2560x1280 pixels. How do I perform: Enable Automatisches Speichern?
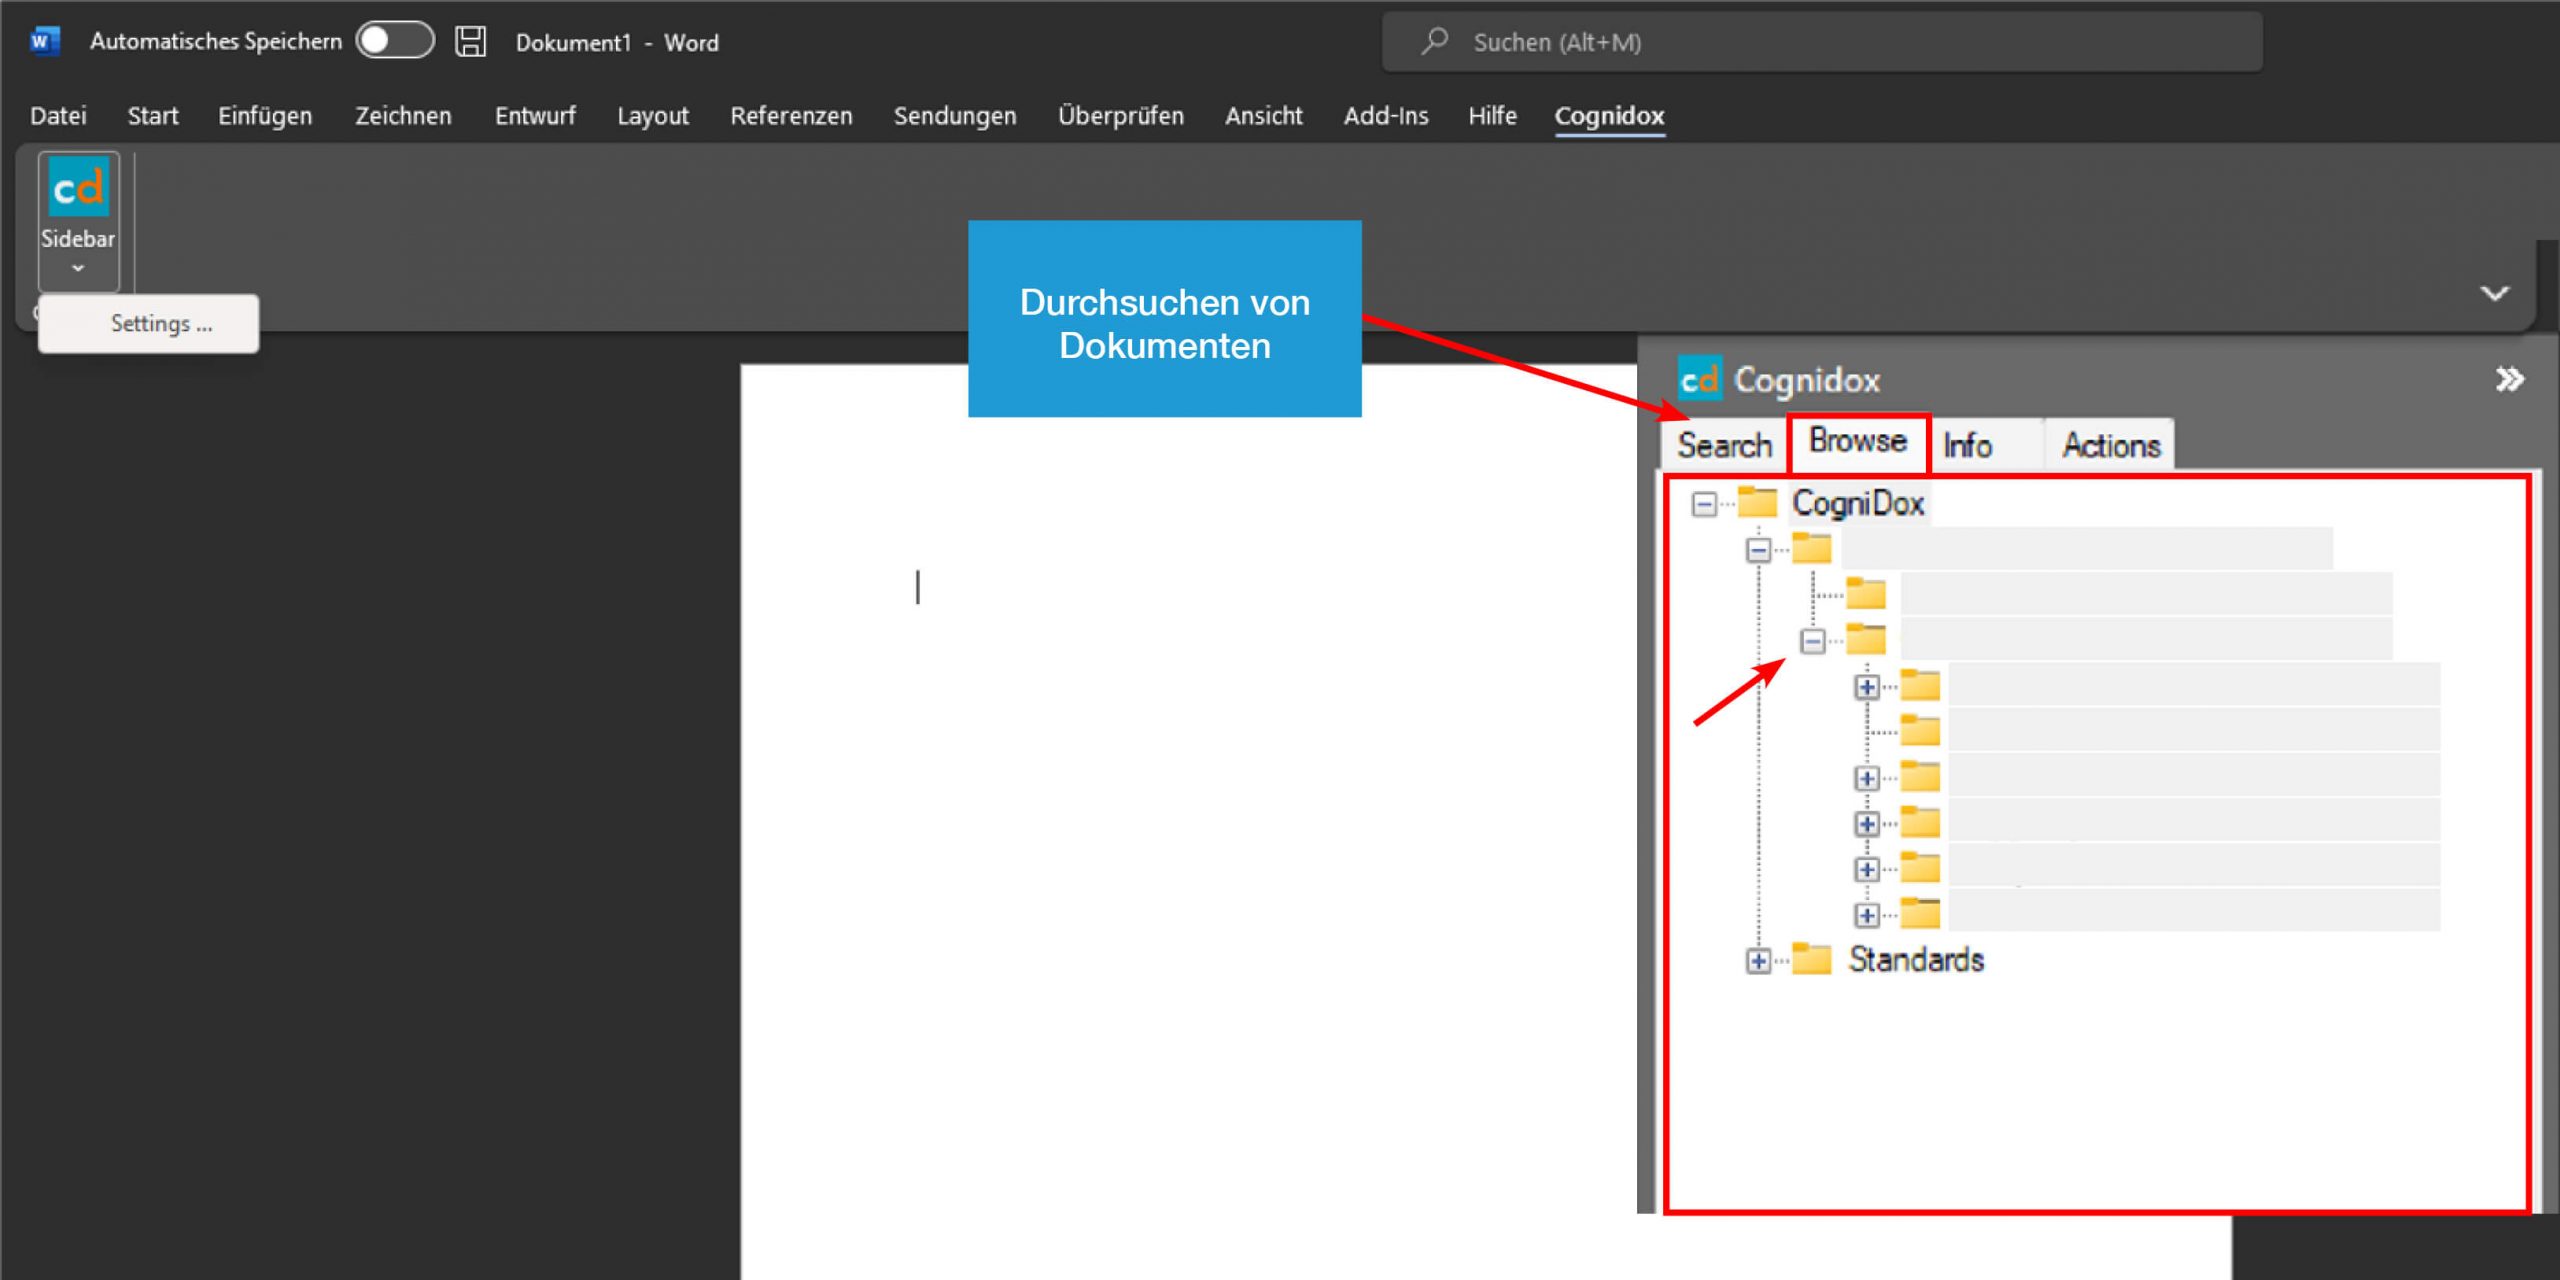(394, 41)
